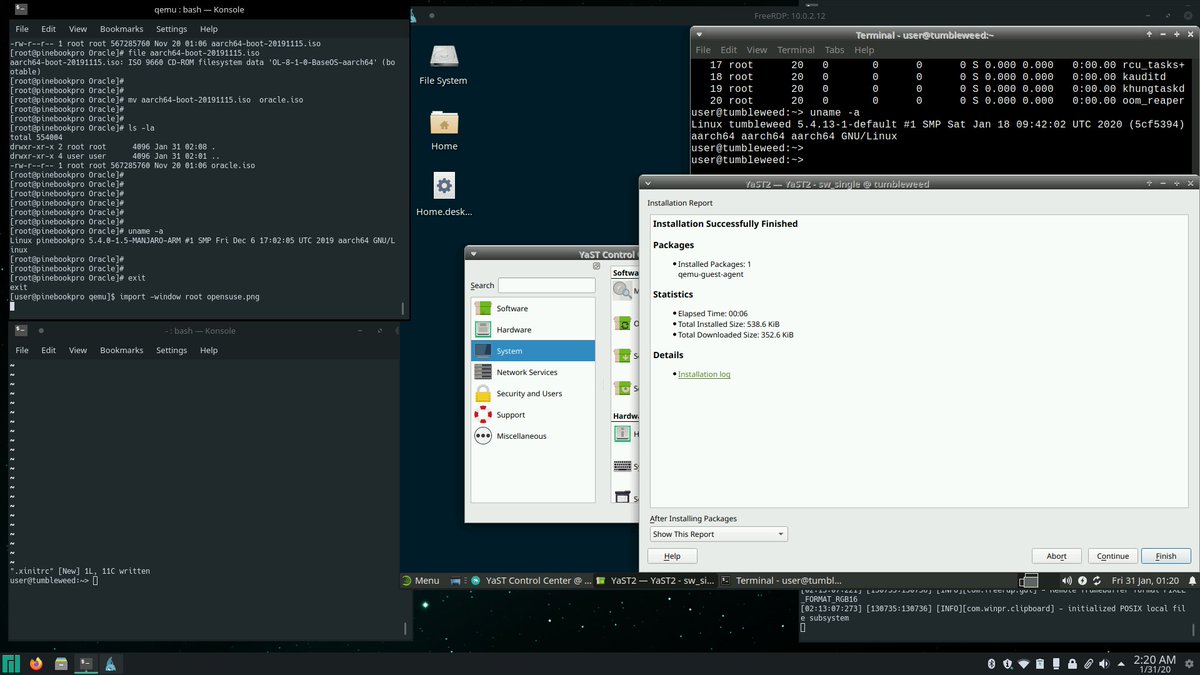This screenshot has width=1200, height=675.
Task: Open the Home folder desktop icon
Action: click(444, 122)
